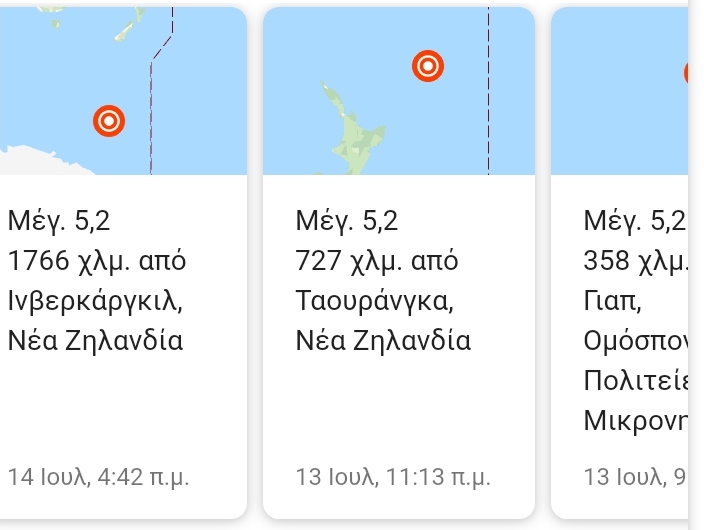704x530 pixels.
Task: Open the map thumbnail of the Ταουράνγκα earthquake
Action: click(399, 91)
